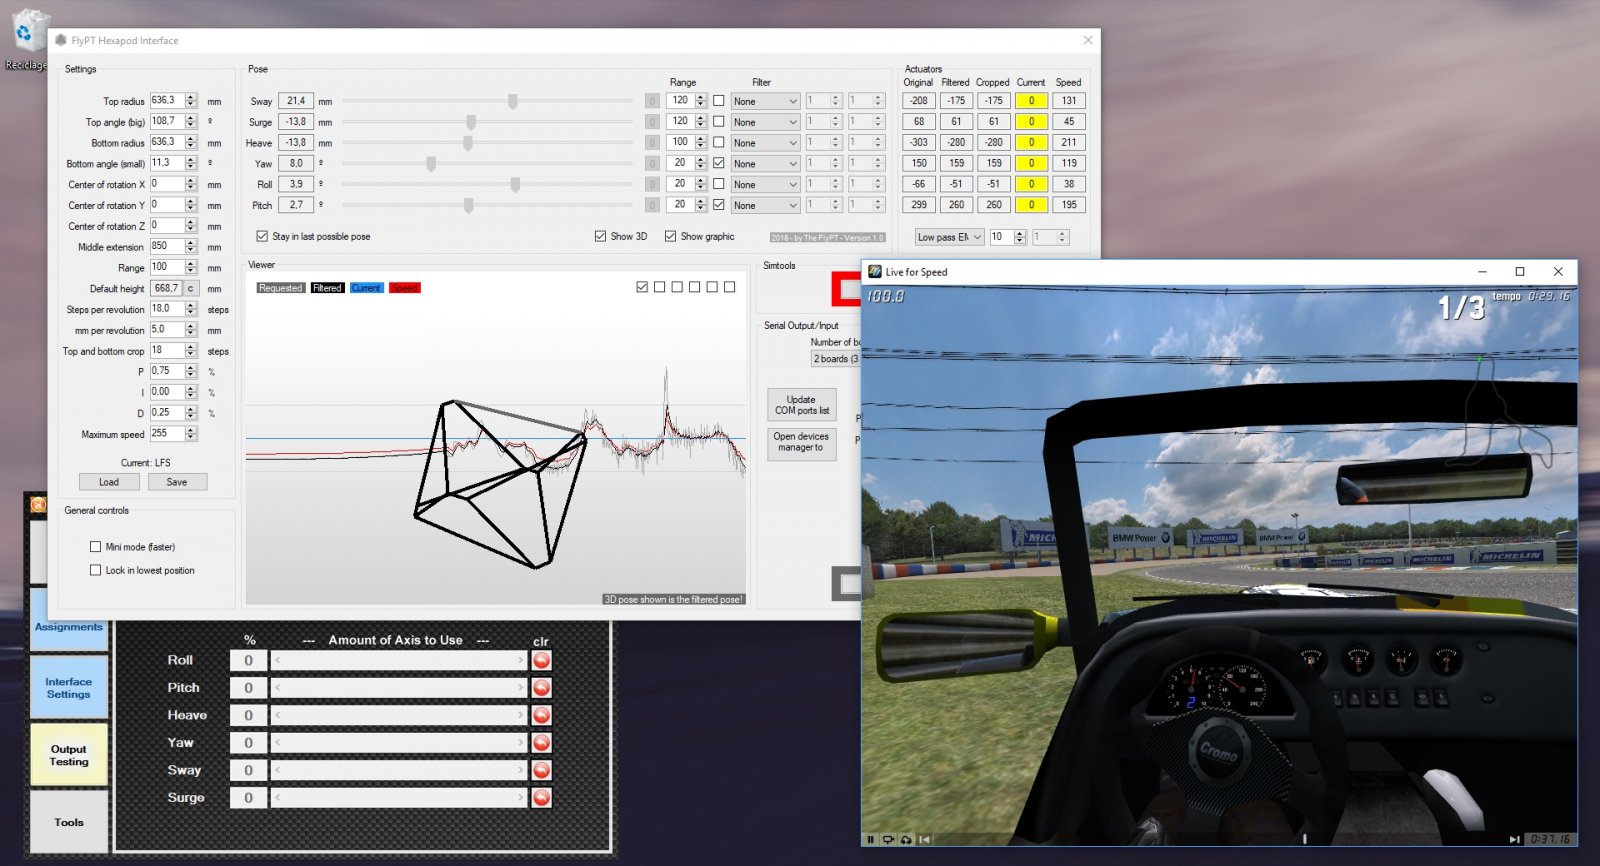This screenshot has width=1600, height=866.
Task: Click the red Speed legend label
Action: pos(405,288)
